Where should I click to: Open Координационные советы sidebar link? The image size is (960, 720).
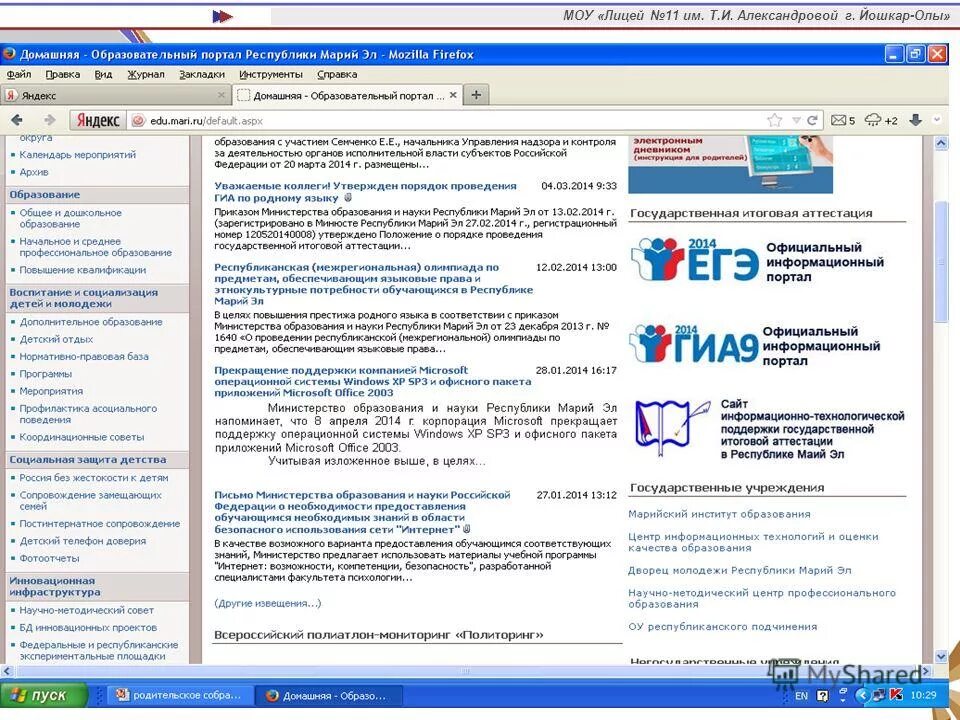click(81, 437)
